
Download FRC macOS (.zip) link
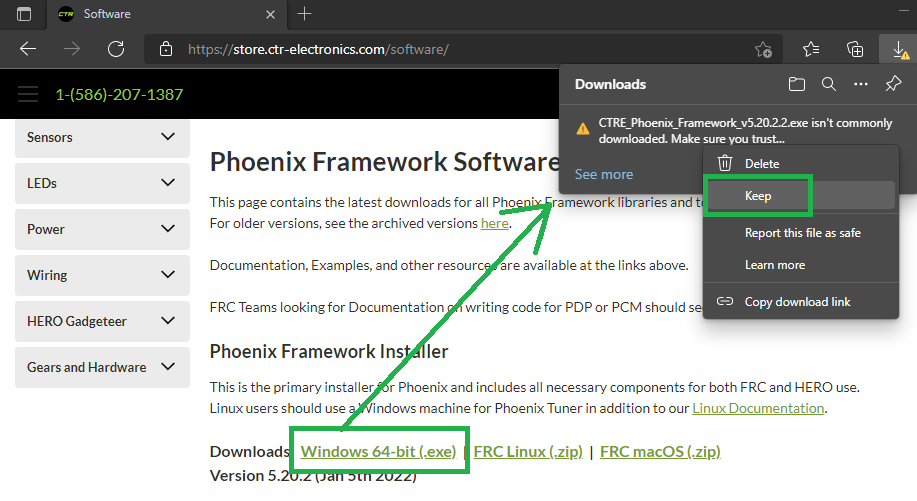(x=660, y=451)
